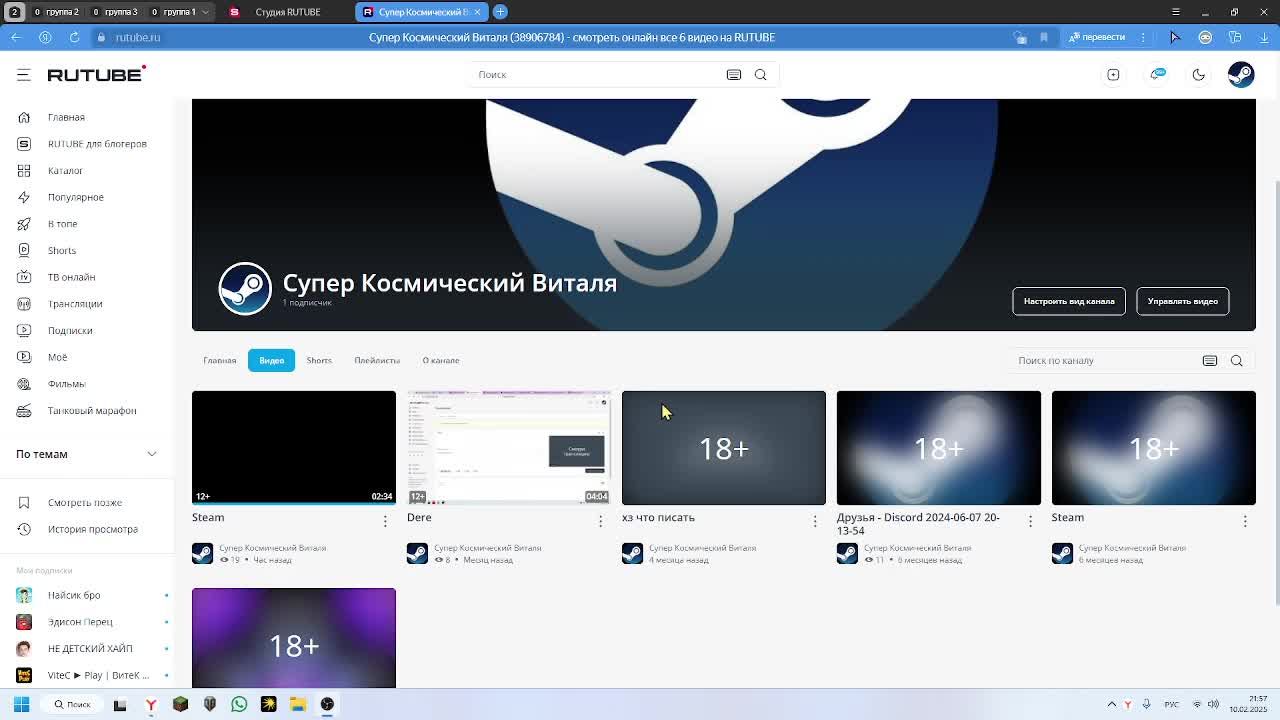This screenshot has height=720, width=1280.
Task: Open WhatsApp from the taskbar
Action: (239, 704)
